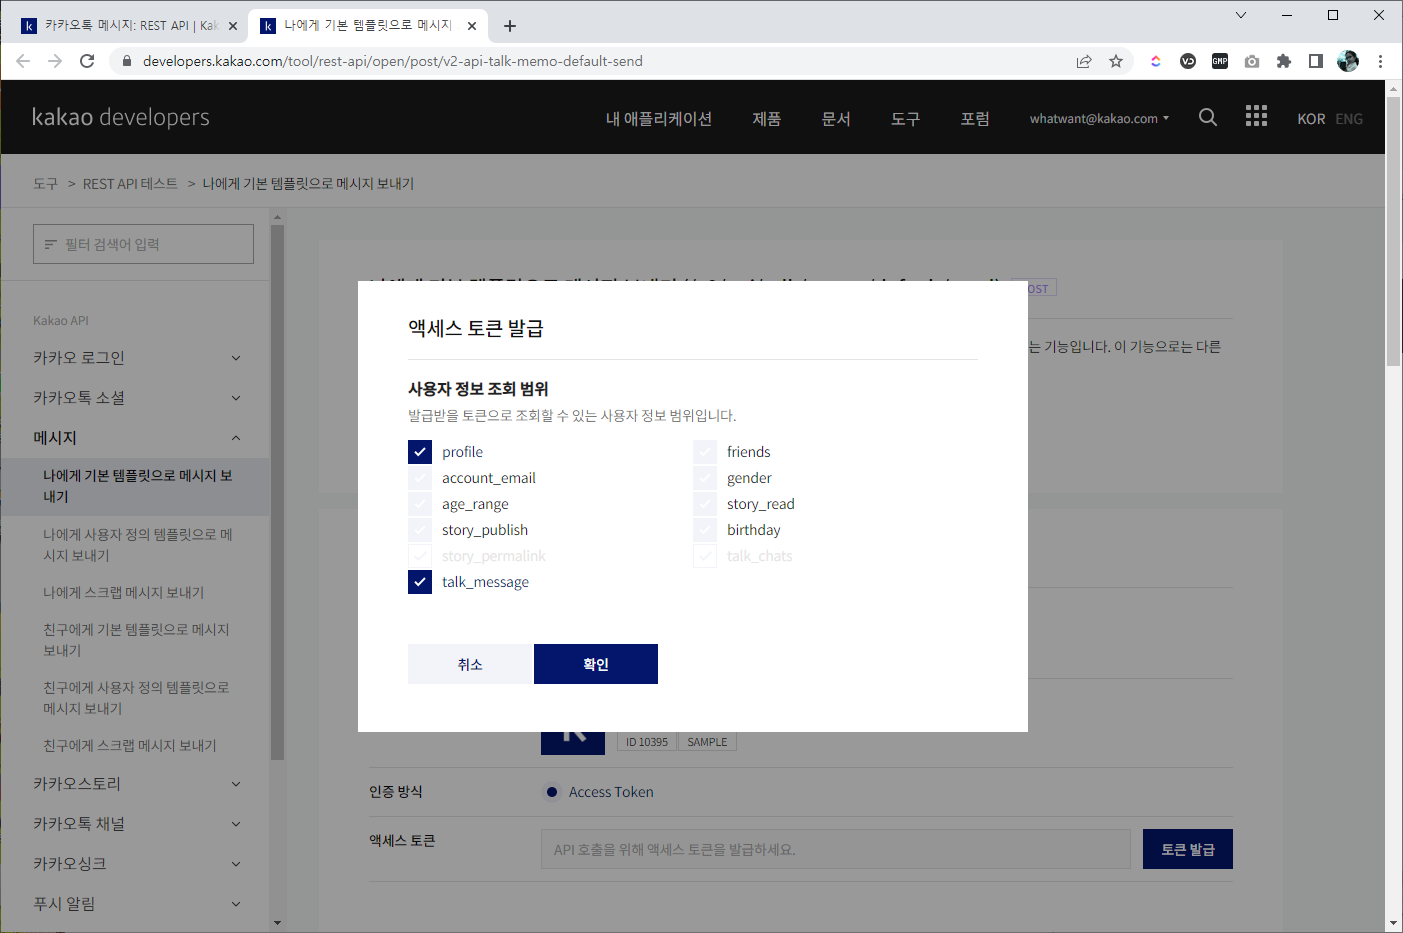Click the browser forward arrow
The height and width of the screenshot is (933, 1403).
pos(55,61)
